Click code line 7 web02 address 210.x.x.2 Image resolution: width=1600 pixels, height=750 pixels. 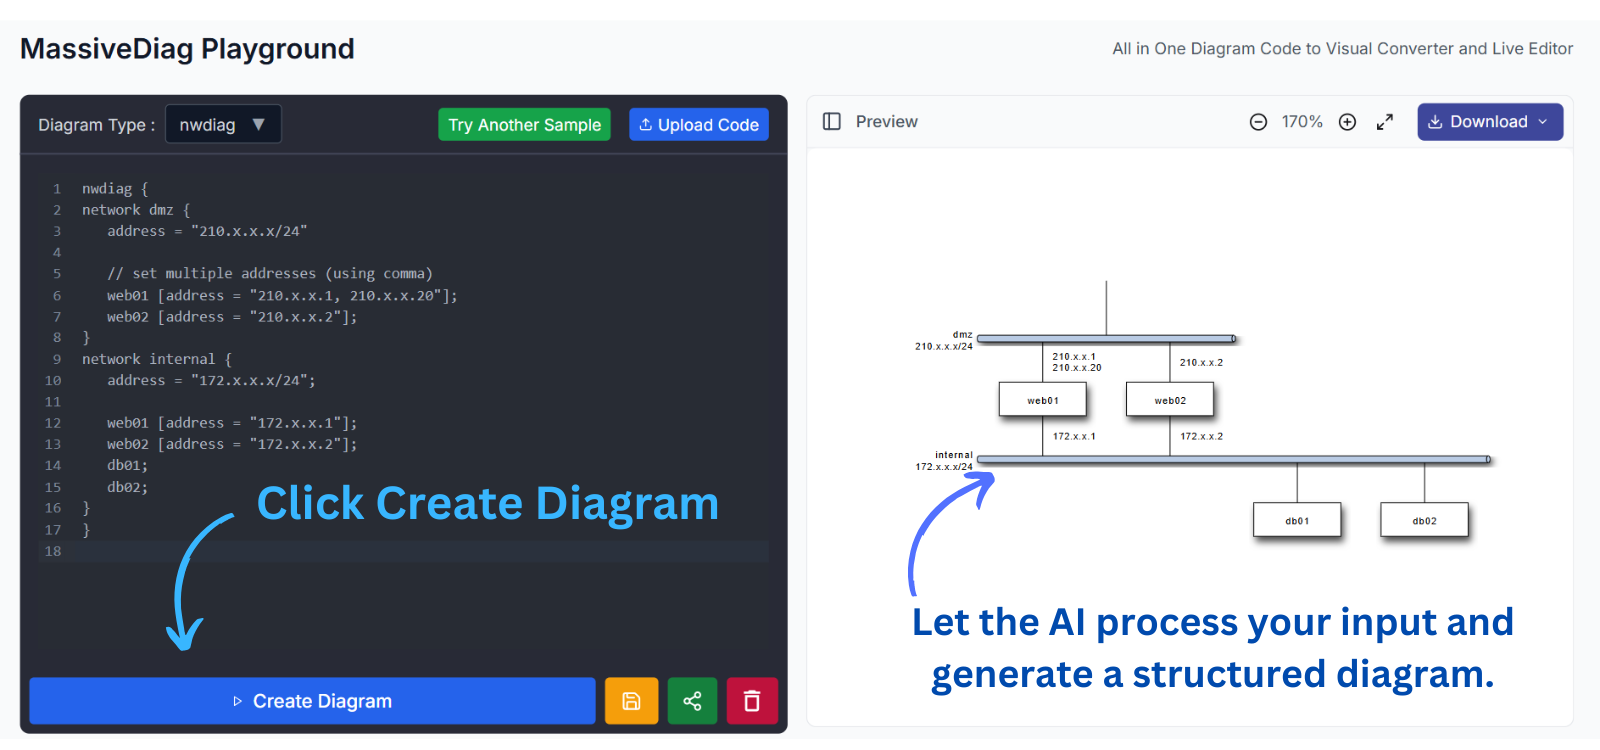point(232,316)
